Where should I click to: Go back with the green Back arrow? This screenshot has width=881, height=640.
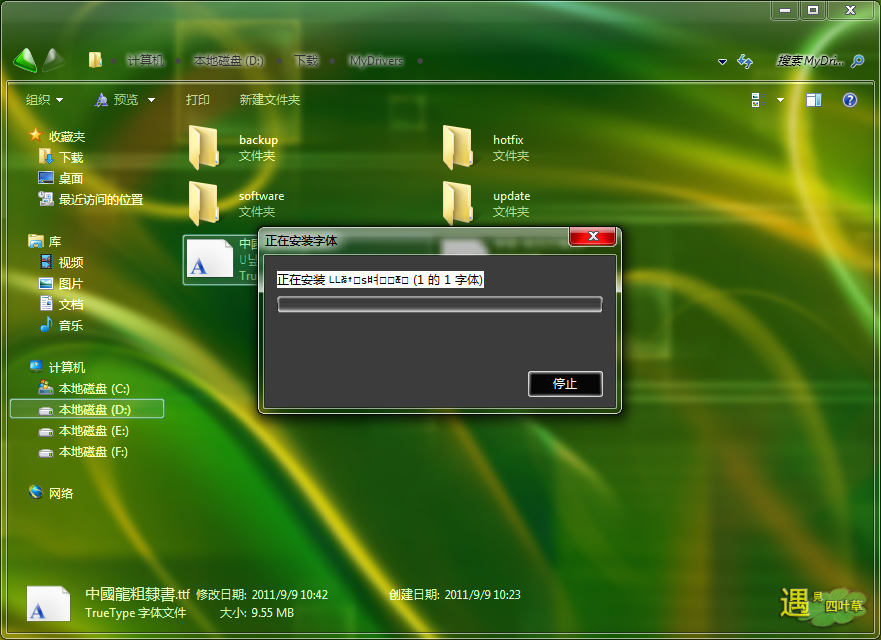[x=25, y=60]
